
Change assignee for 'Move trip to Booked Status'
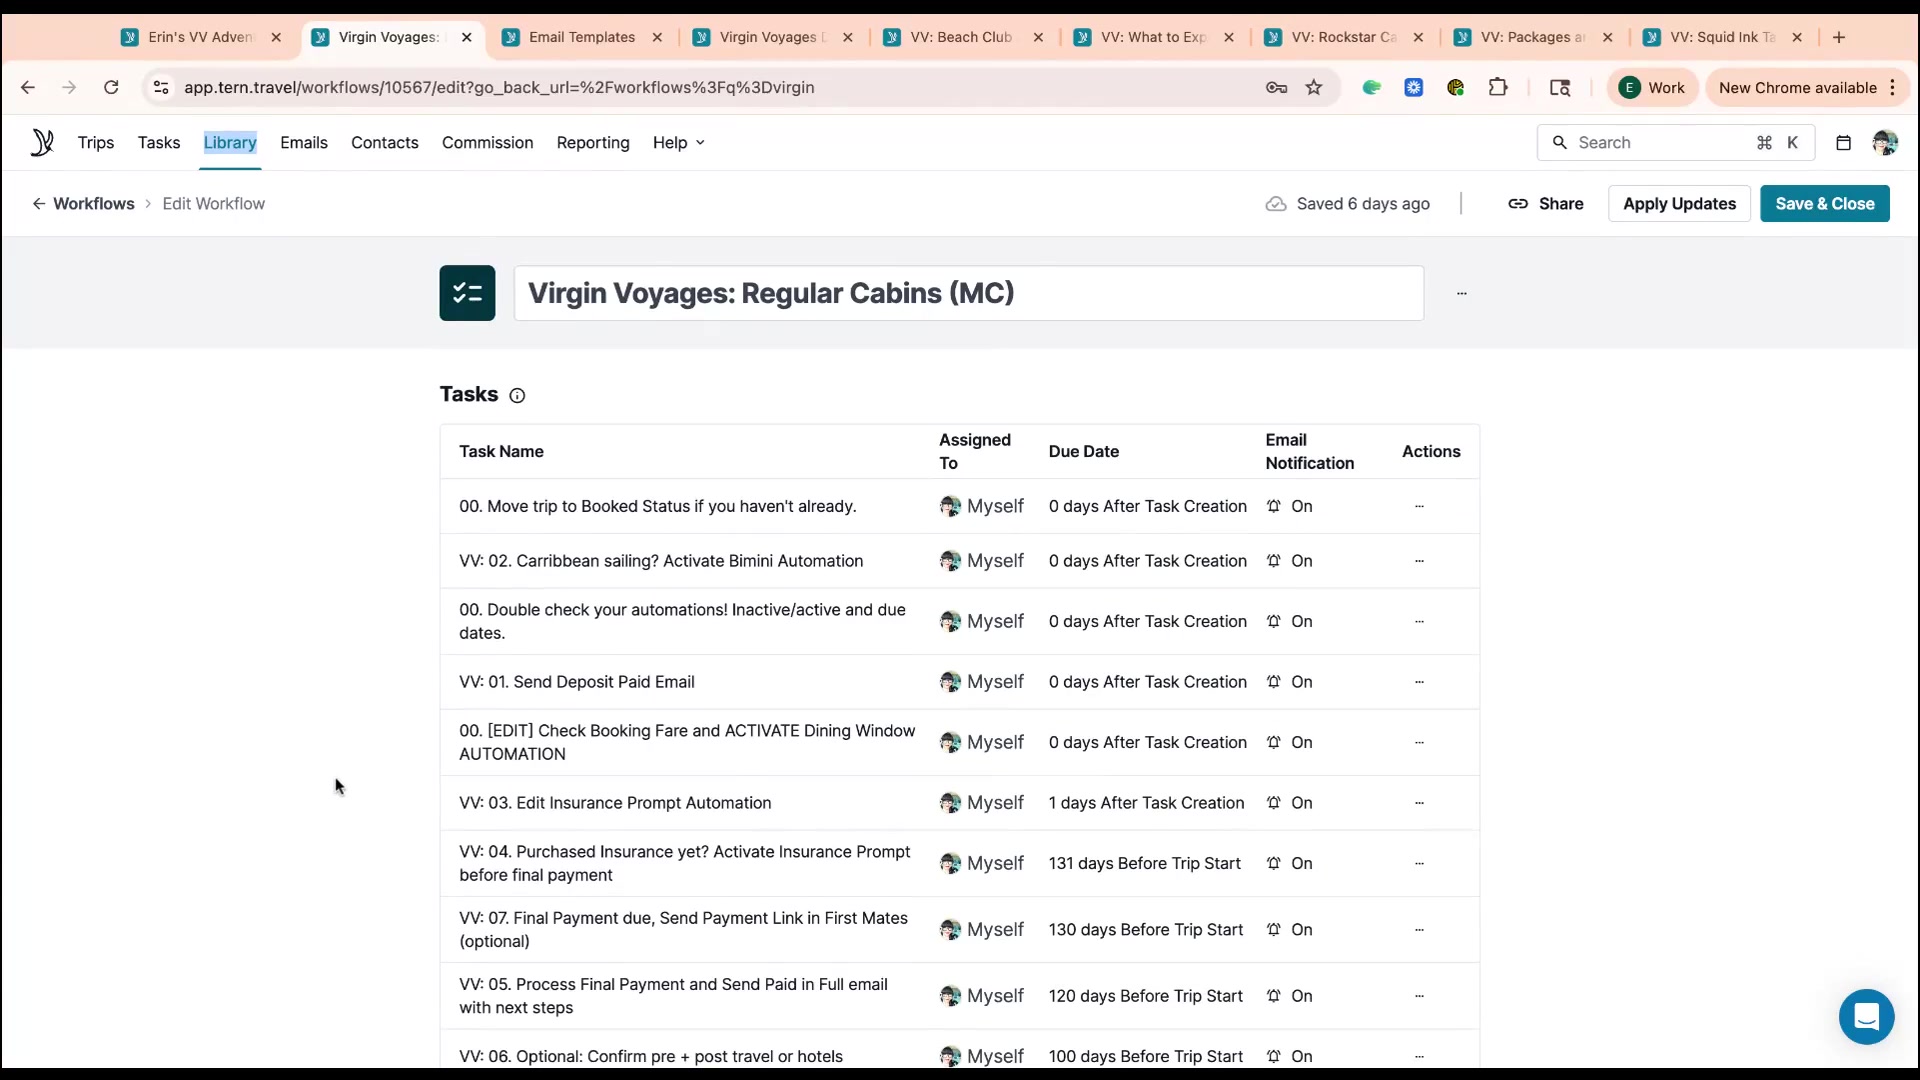click(982, 506)
